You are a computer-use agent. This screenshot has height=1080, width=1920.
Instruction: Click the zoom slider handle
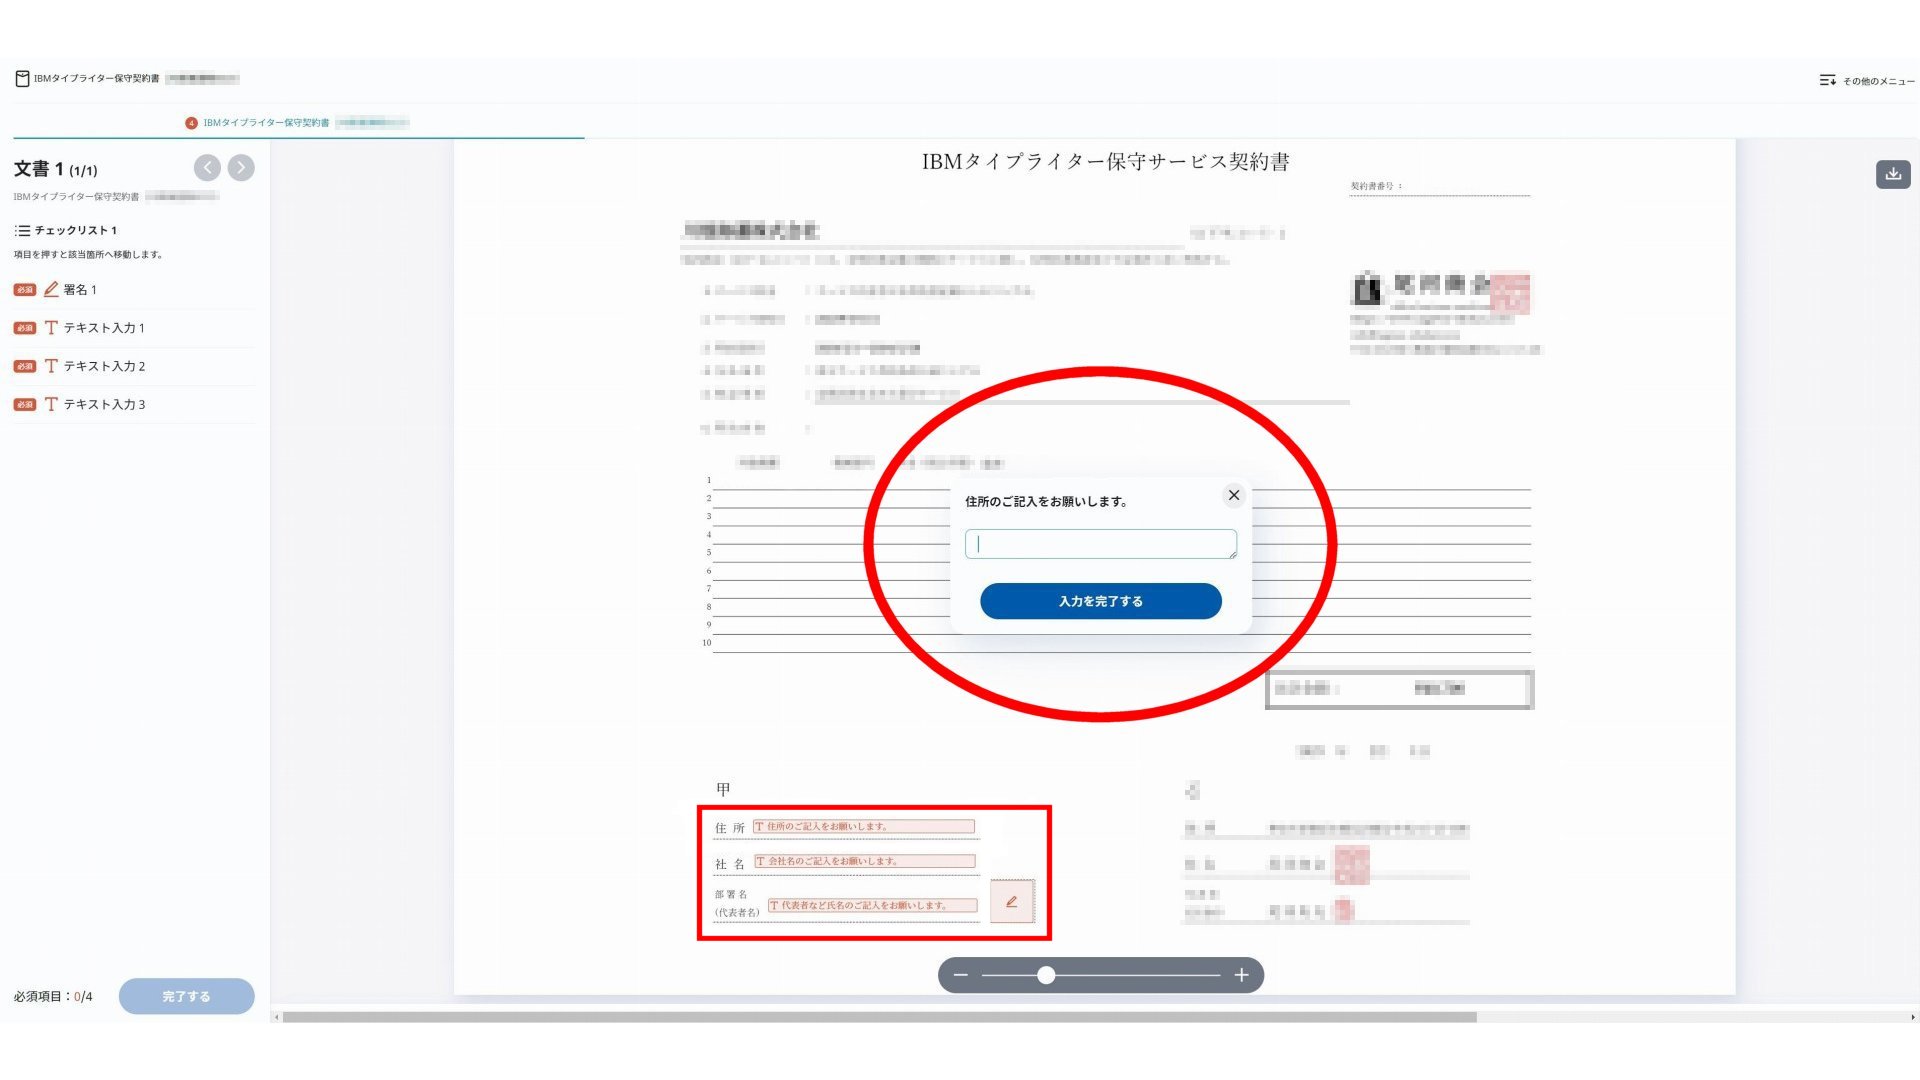point(1046,975)
